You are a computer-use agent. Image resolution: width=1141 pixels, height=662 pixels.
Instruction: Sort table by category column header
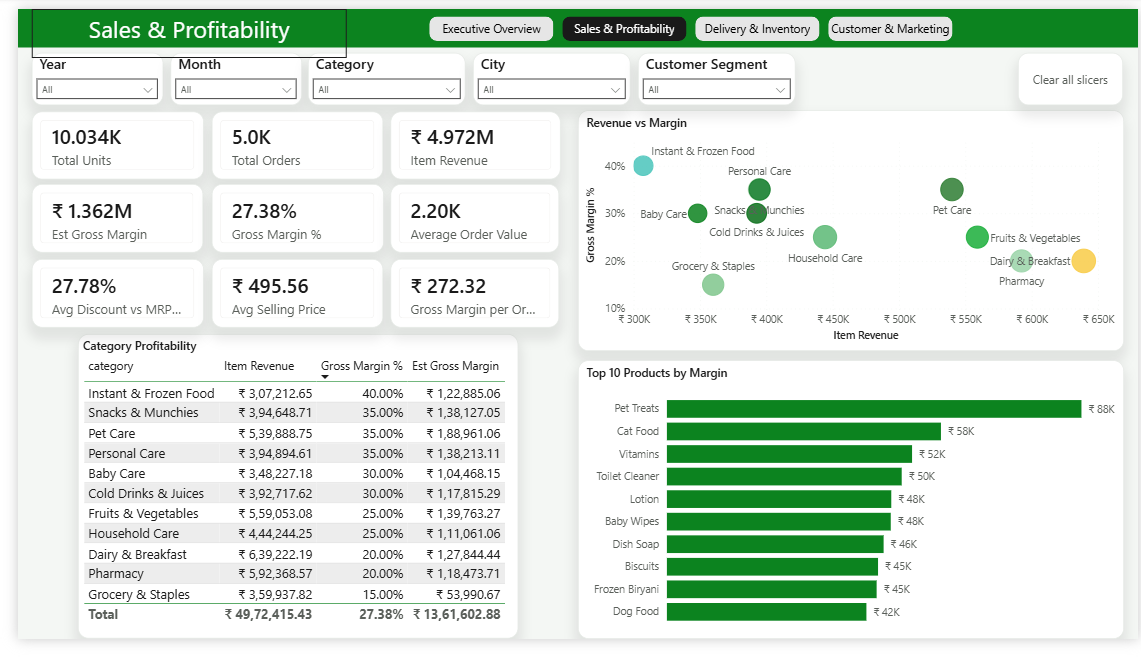(x=111, y=366)
